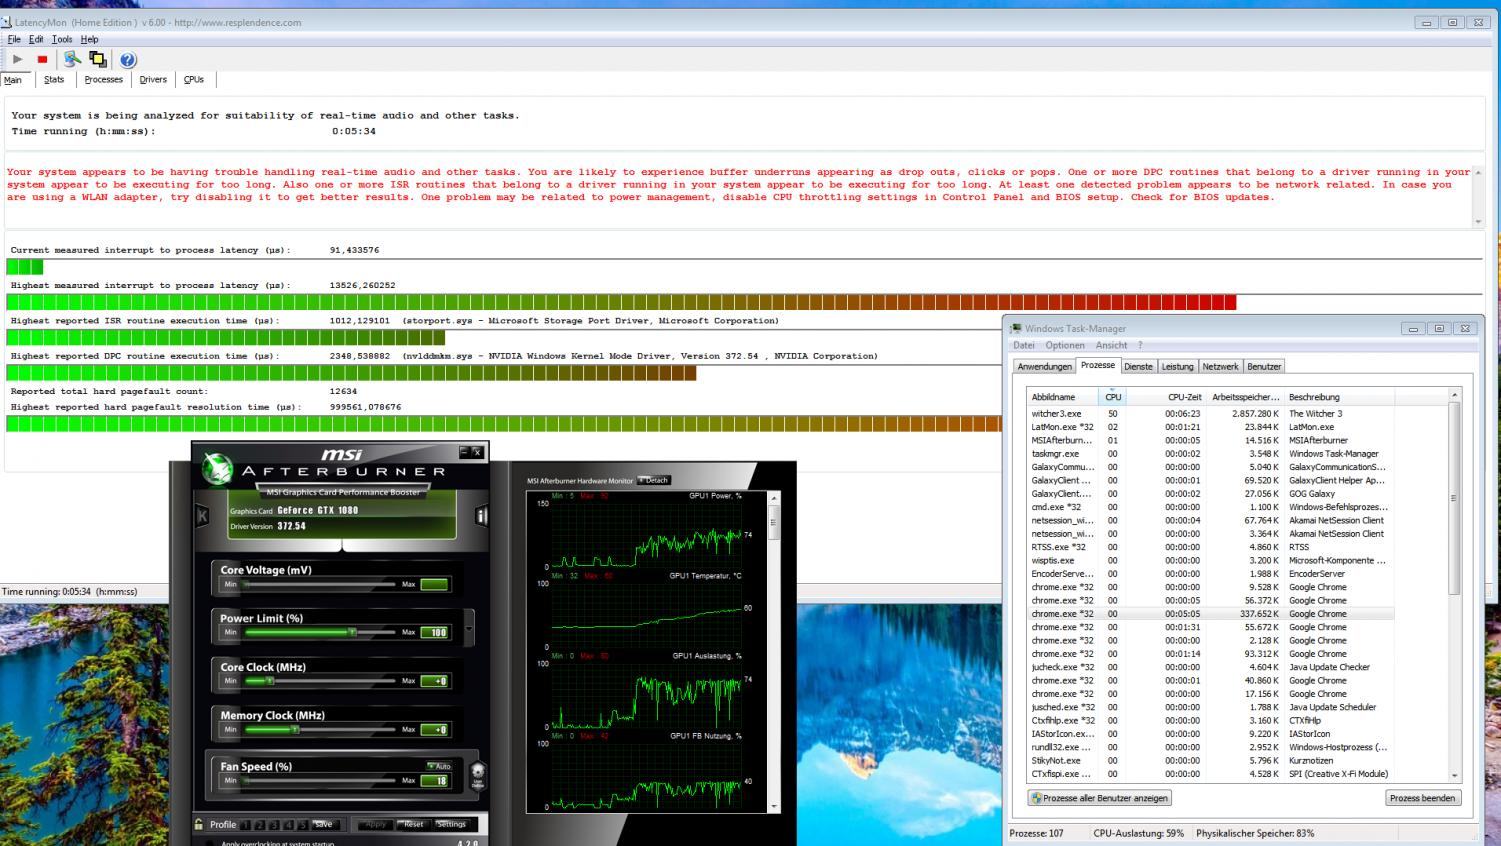Click the Afterburner Kombustor 'K' side button
Viewport: 1501px width, 846px height.
202,516
